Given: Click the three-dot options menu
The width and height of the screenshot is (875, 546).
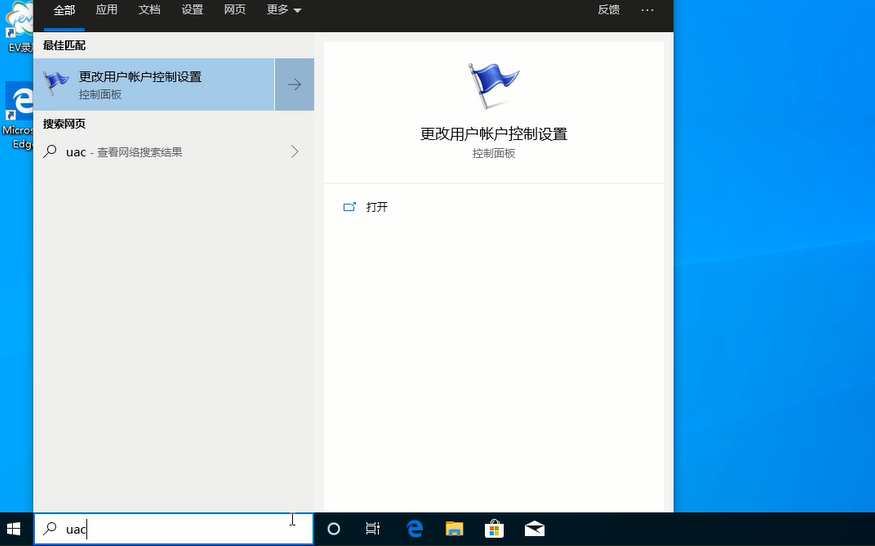Looking at the screenshot, I should coord(647,10).
